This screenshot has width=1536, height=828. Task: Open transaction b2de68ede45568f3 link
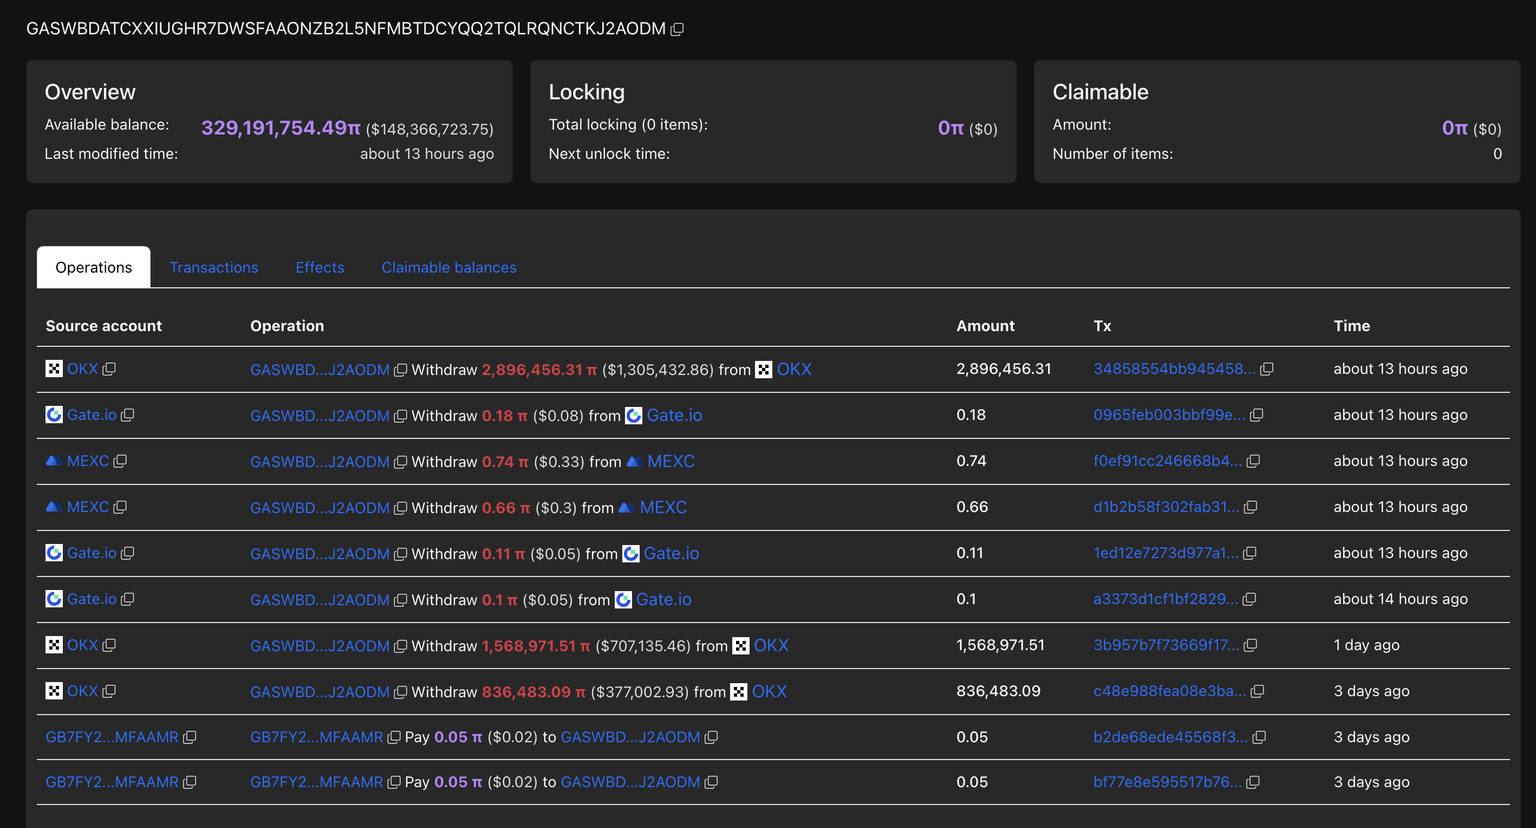pyautogui.click(x=1169, y=737)
